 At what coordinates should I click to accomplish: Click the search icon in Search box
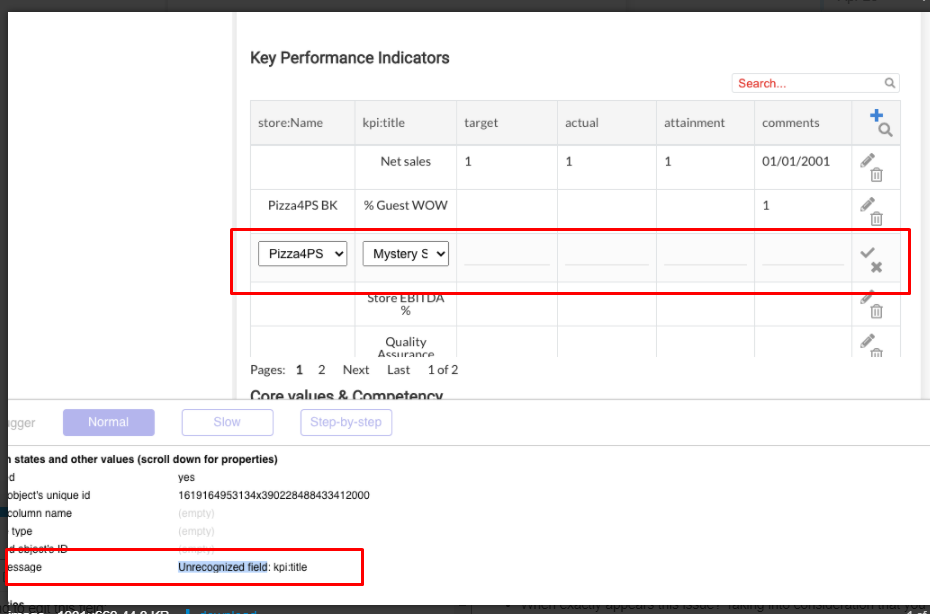point(890,83)
